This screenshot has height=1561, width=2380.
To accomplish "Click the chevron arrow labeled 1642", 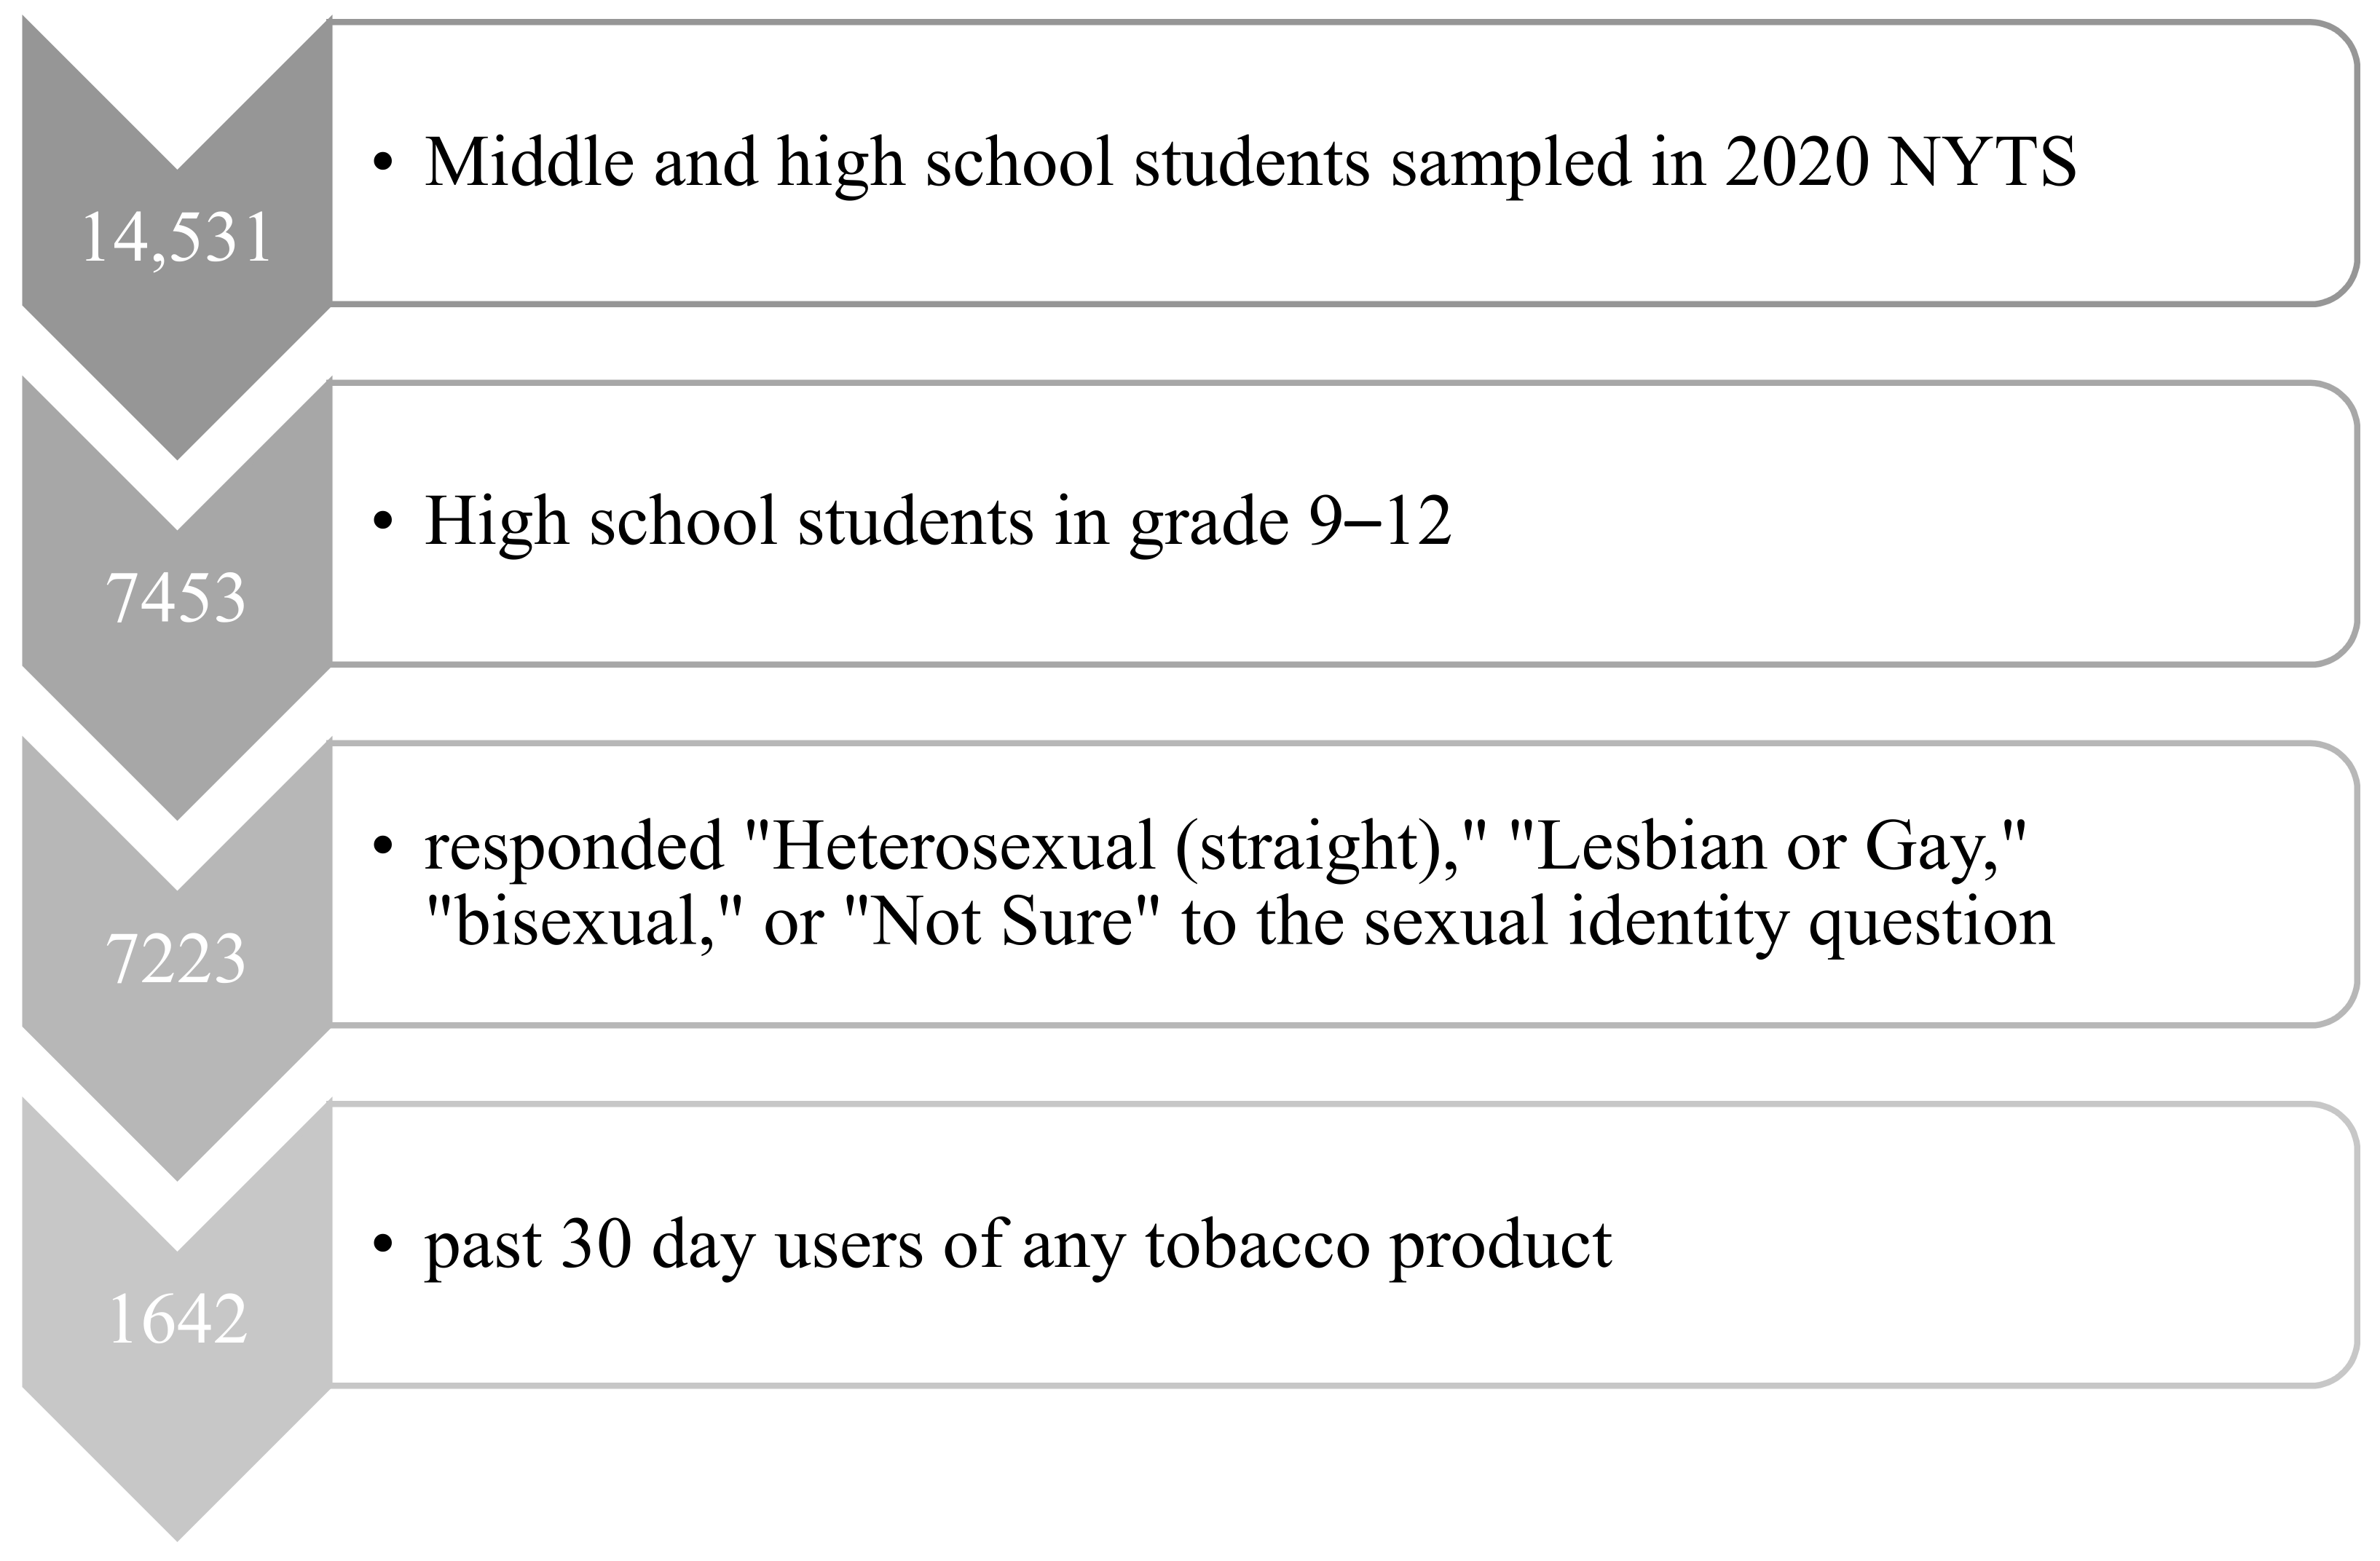I will [176, 1319].
